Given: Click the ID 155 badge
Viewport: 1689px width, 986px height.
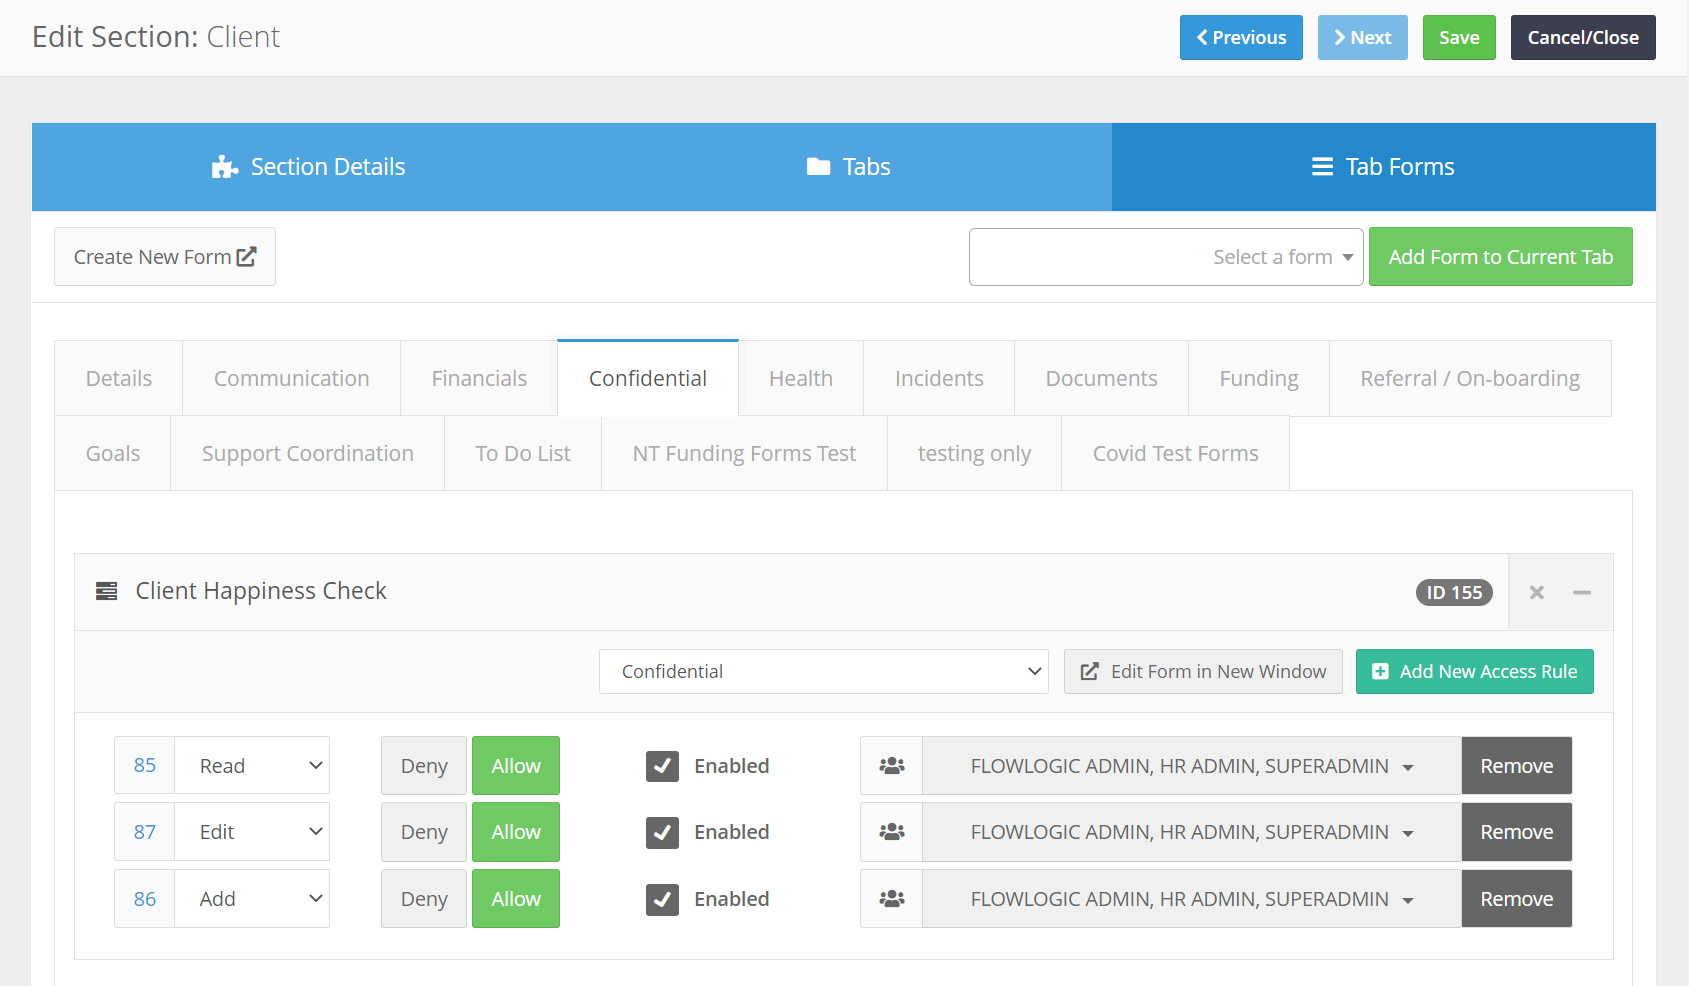Looking at the screenshot, I should click(x=1454, y=593).
